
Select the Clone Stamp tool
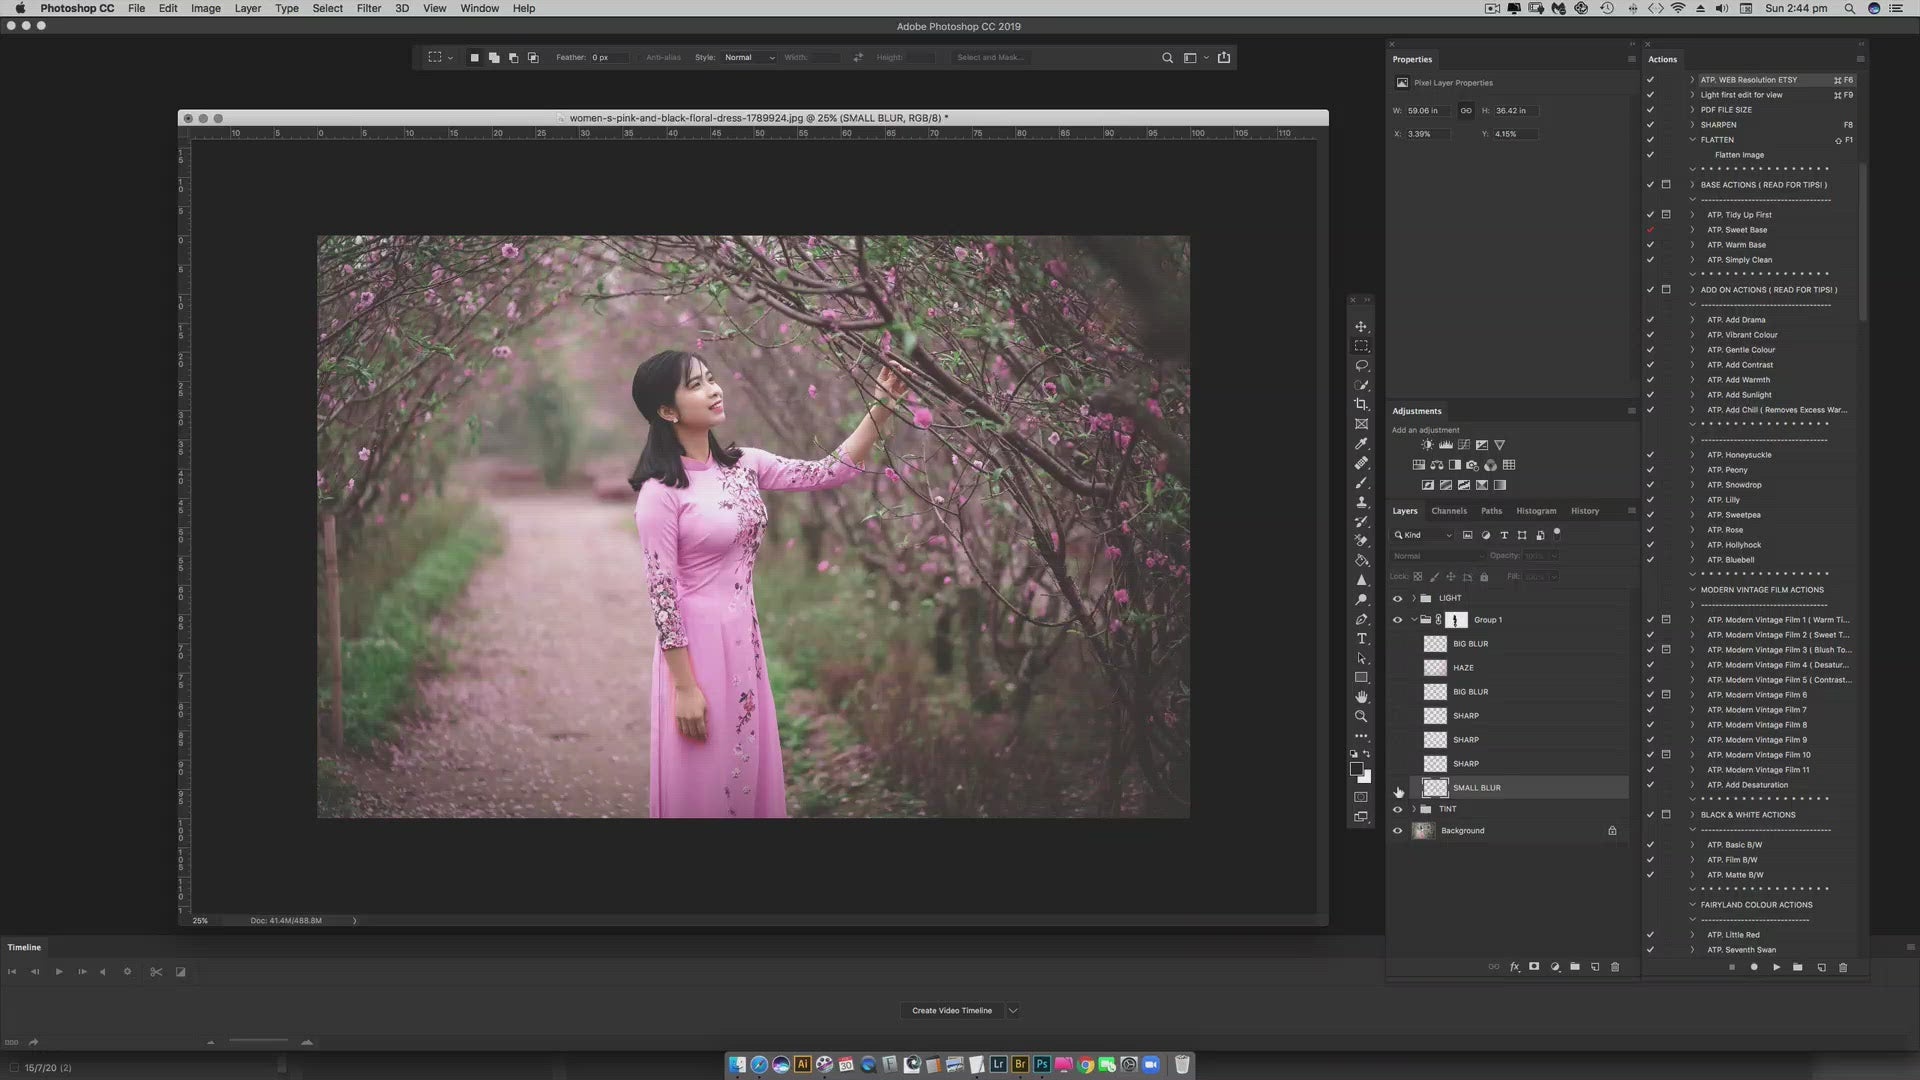tap(1361, 502)
